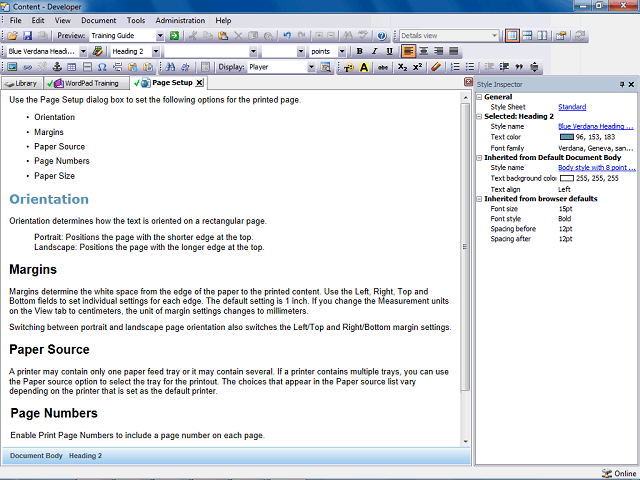Toggle center text alignment
This screenshot has width=640, height=480.
(x=424, y=51)
